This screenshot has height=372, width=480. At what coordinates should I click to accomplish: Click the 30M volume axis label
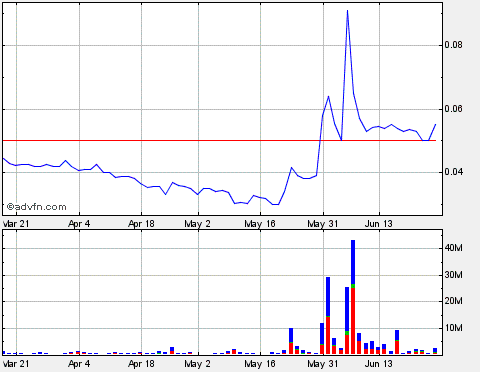click(x=454, y=275)
